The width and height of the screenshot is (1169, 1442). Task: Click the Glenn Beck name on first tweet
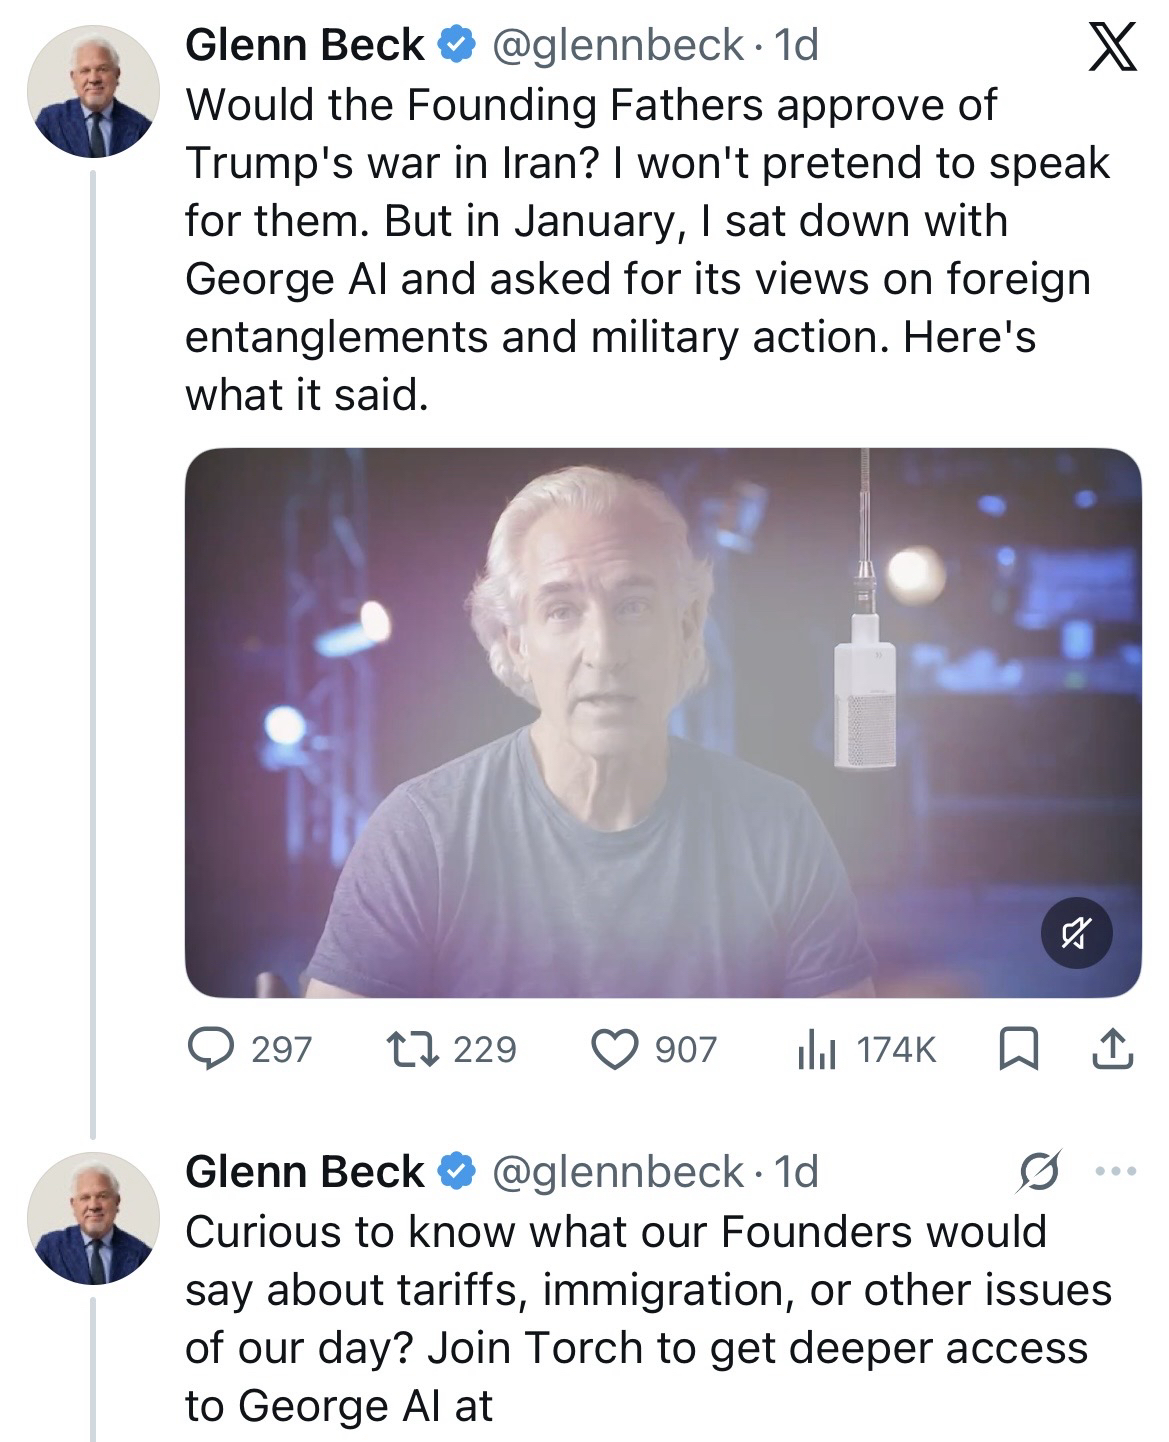tap(304, 45)
